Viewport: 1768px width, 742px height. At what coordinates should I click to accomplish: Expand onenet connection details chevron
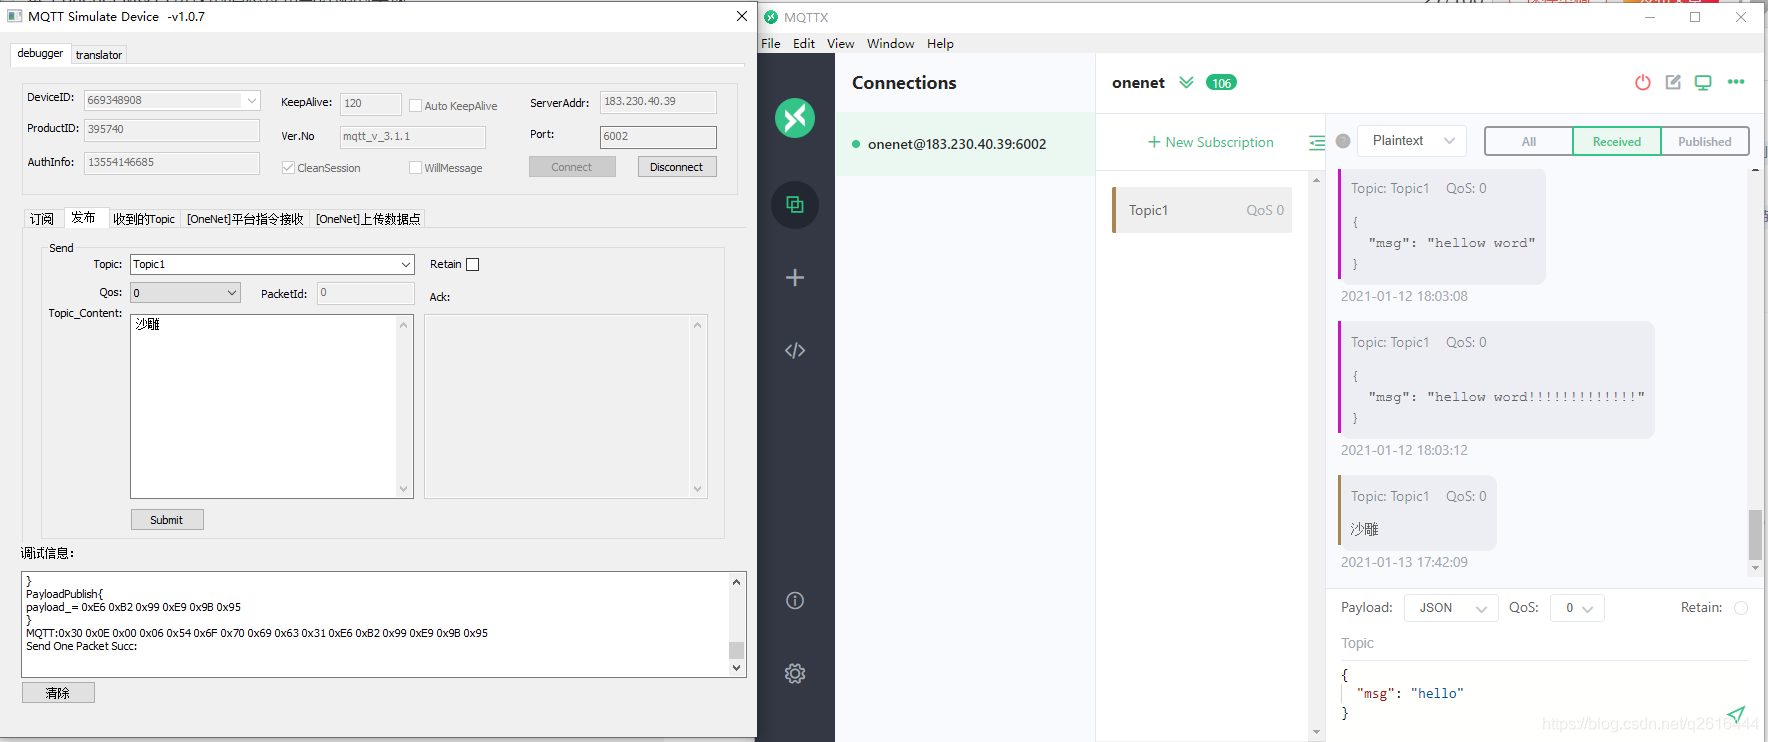tap(1186, 82)
